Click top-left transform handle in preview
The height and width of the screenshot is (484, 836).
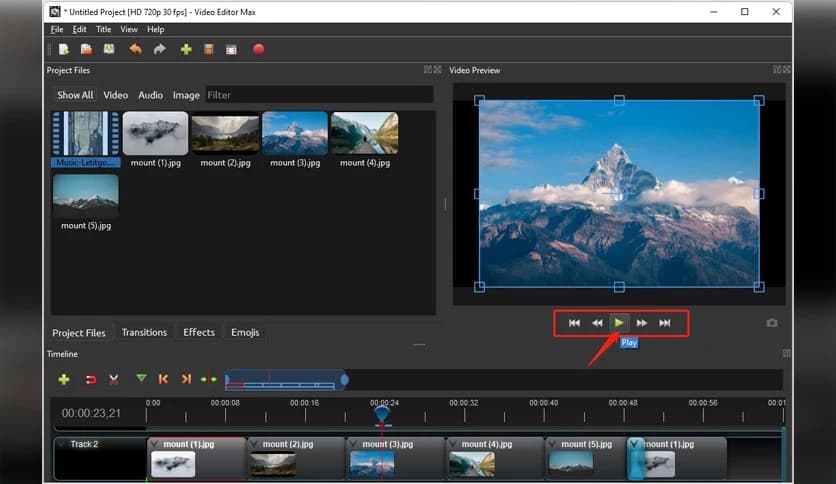coord(479,100)
